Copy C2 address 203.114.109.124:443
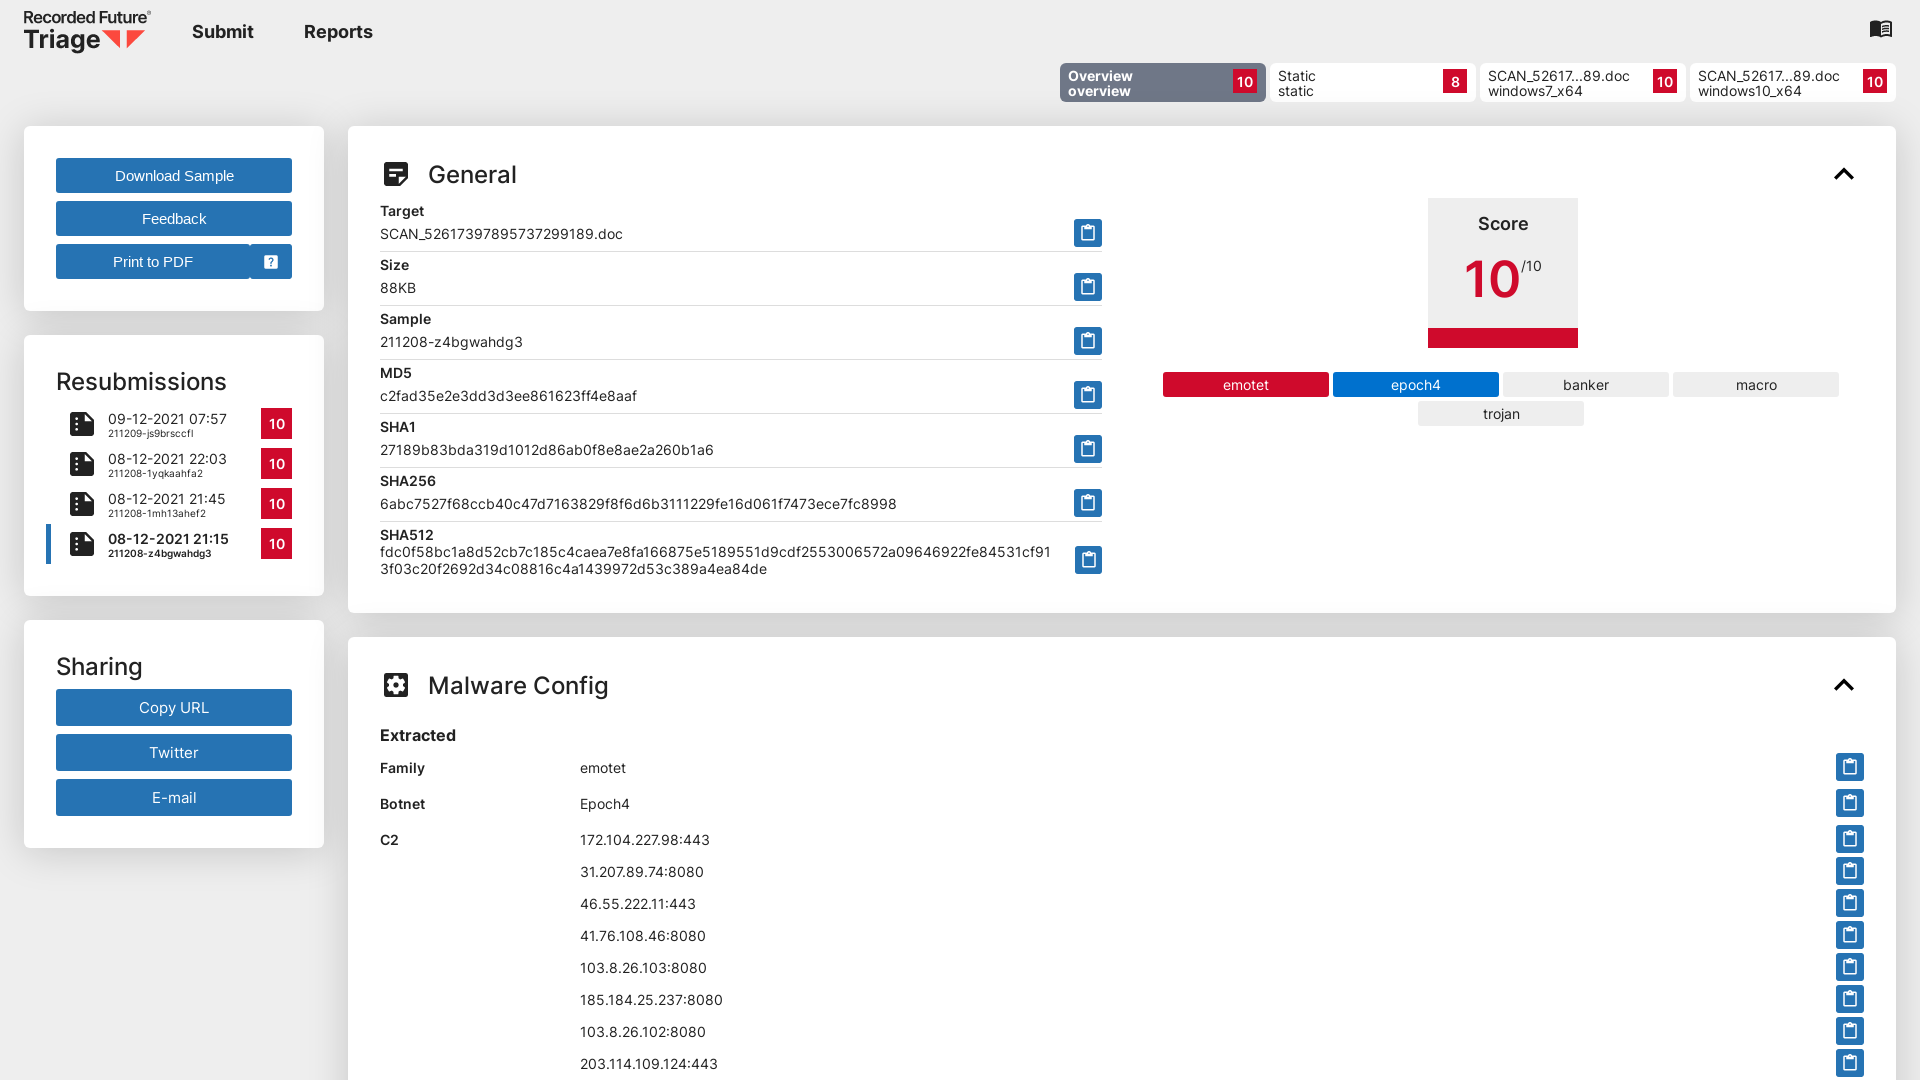The width and height of the screenshot is (1920, 1080). pos(1850,1063)
